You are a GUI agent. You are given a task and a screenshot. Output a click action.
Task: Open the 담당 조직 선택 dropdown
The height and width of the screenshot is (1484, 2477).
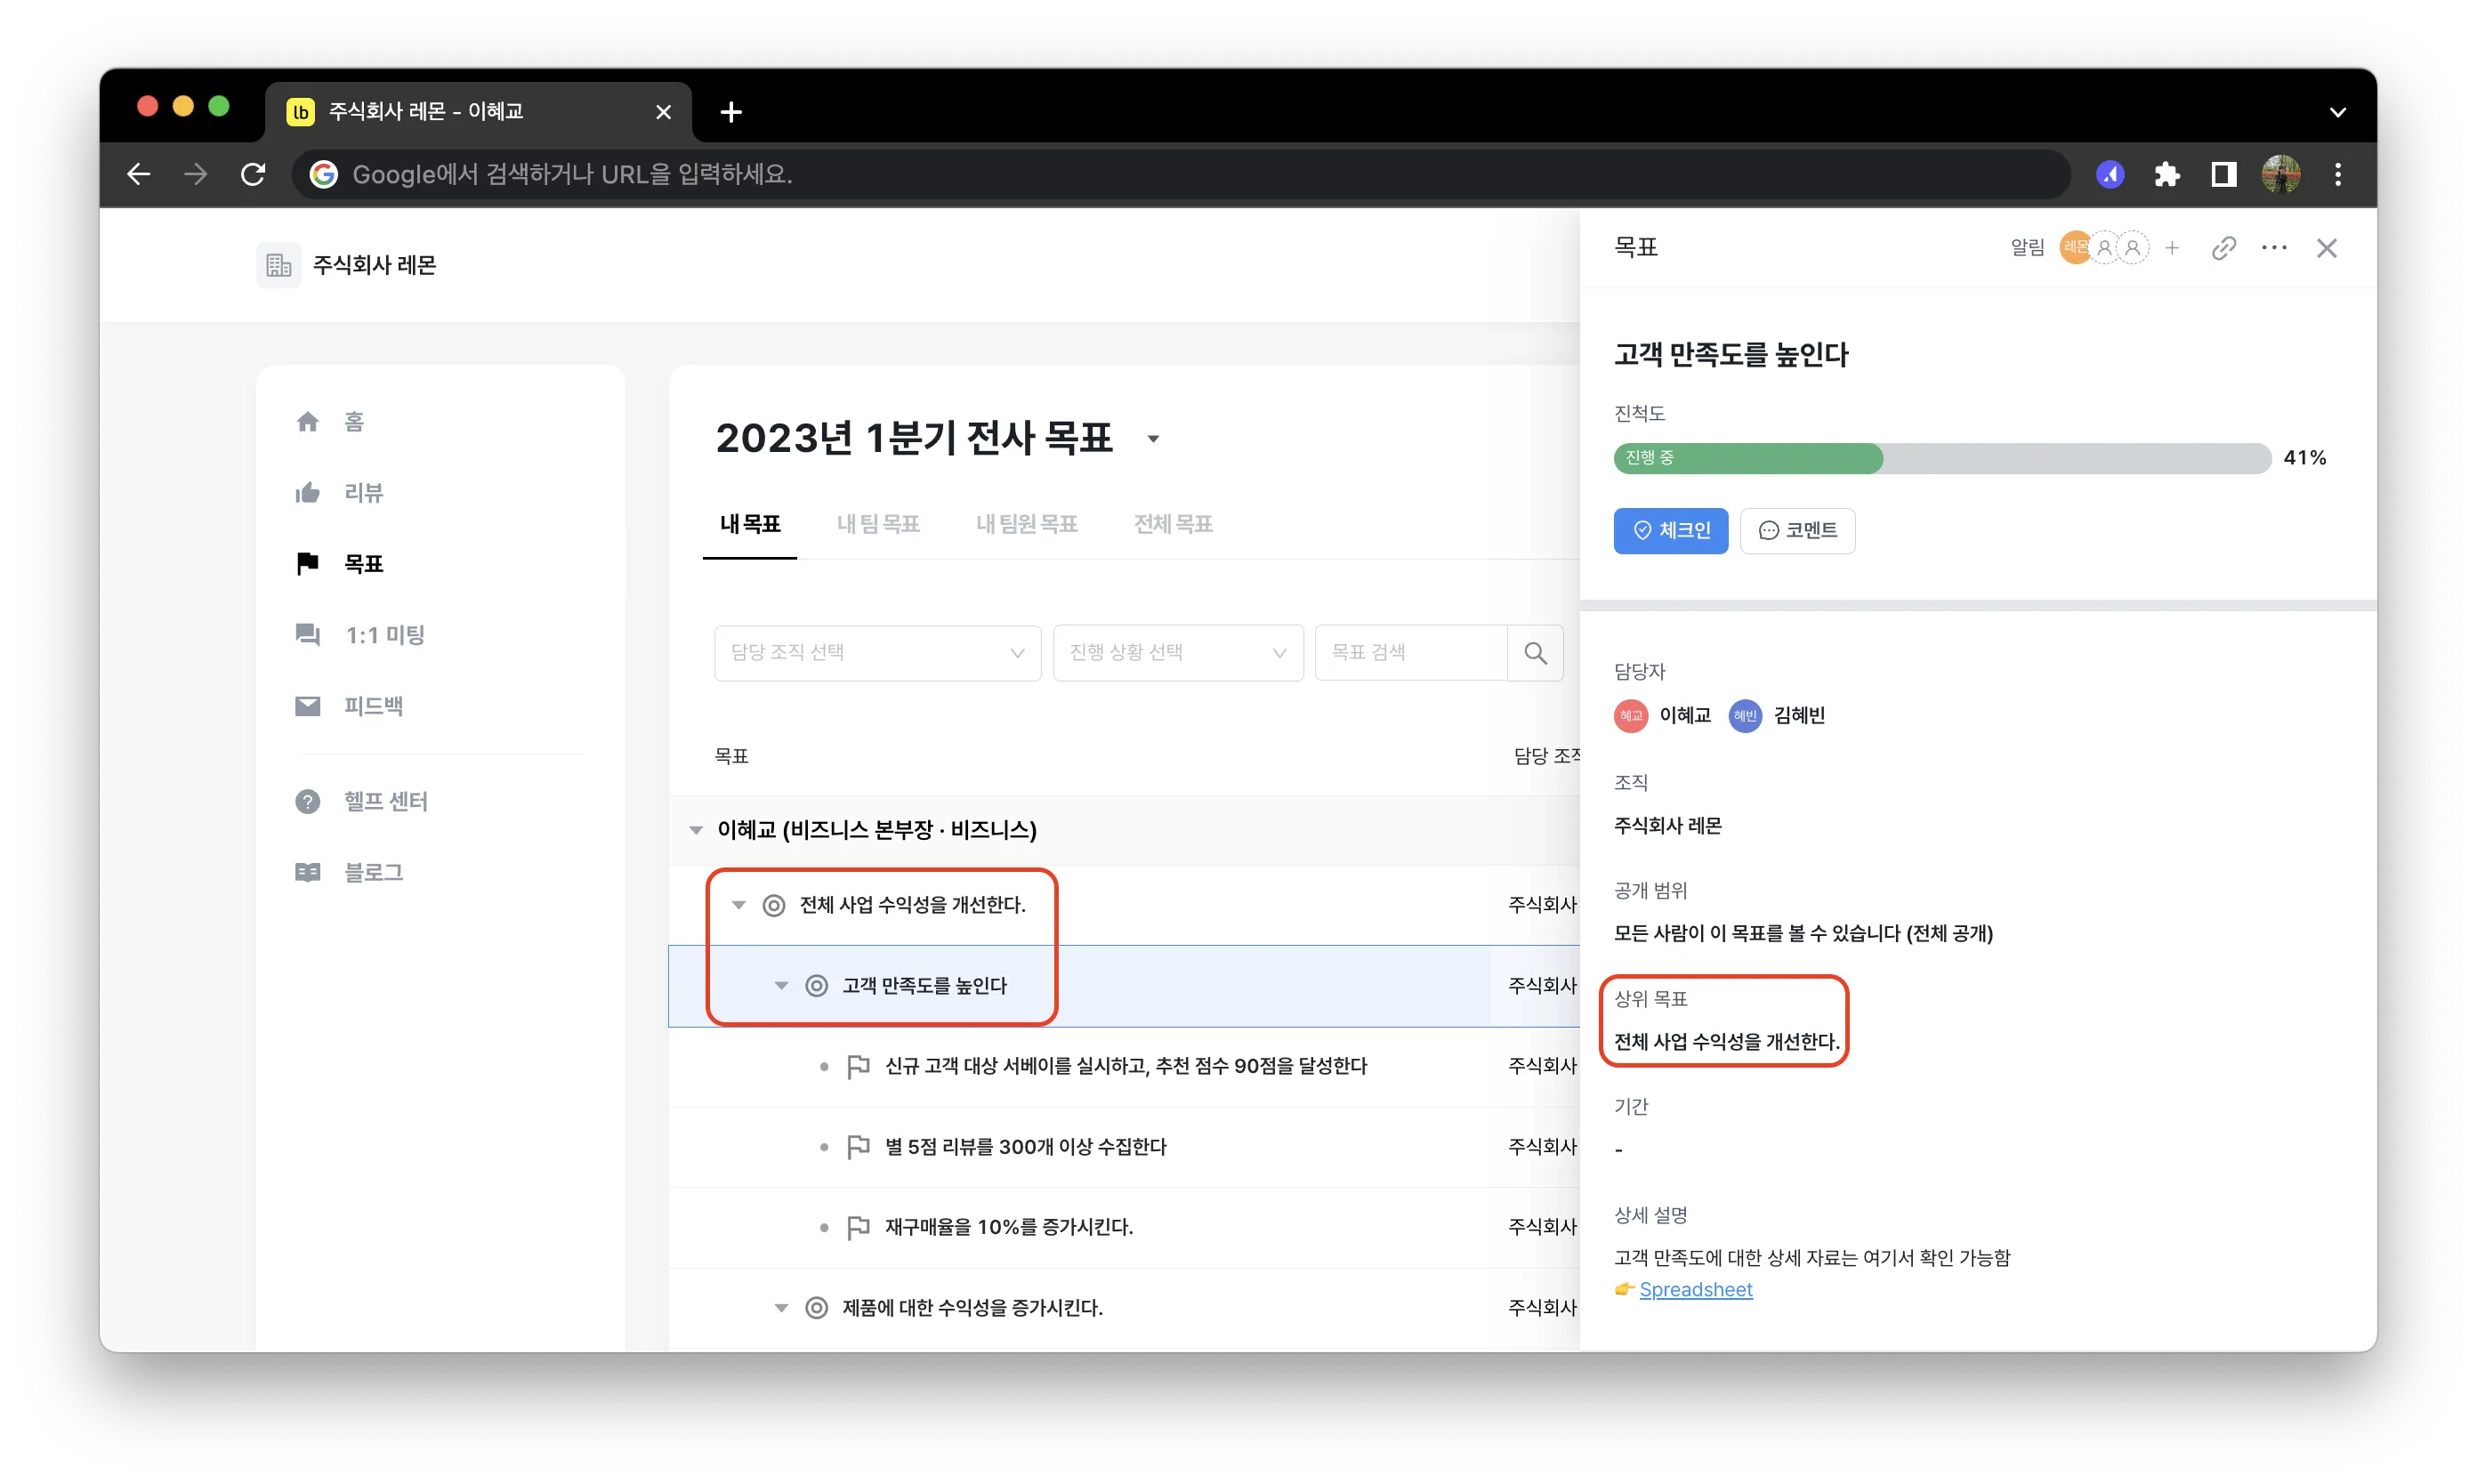877,653
